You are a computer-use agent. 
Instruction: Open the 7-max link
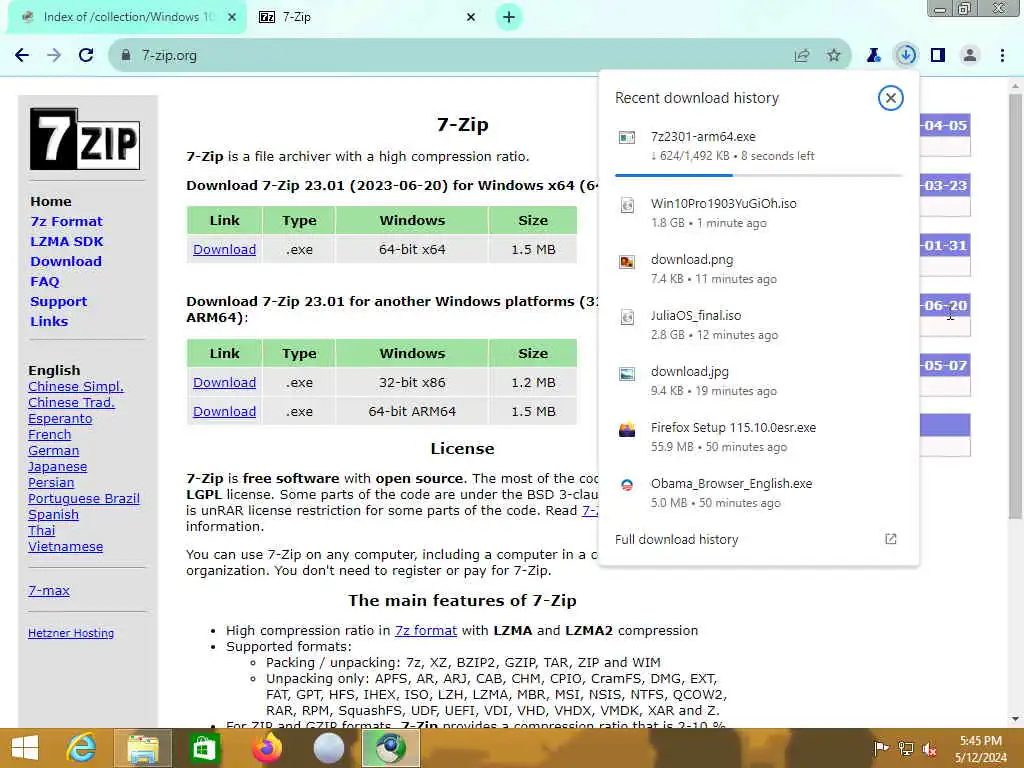pos(49,590)
